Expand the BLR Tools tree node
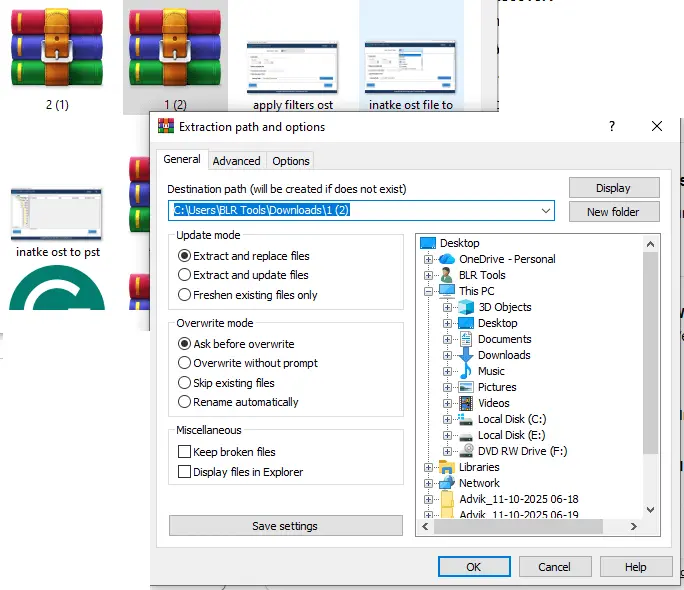This screenshot has width=684, height=590. tap(428, 275)
